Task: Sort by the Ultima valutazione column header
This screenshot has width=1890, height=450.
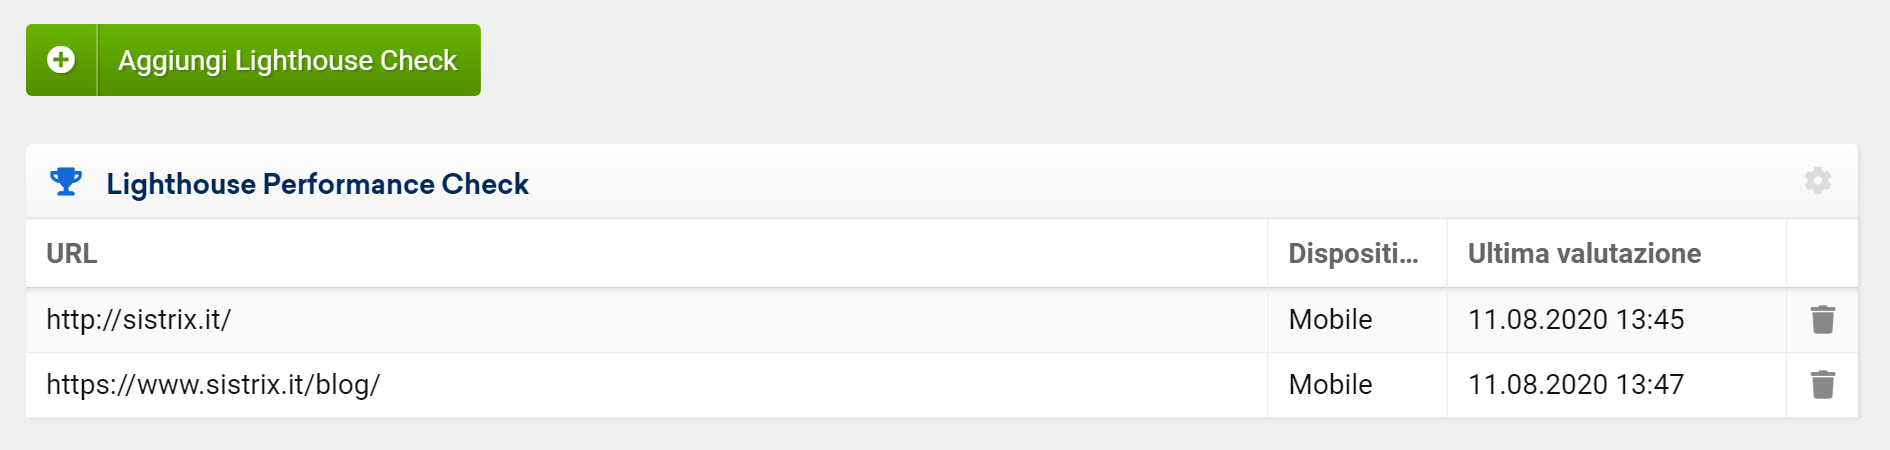Action: [x=1584, y=254]
